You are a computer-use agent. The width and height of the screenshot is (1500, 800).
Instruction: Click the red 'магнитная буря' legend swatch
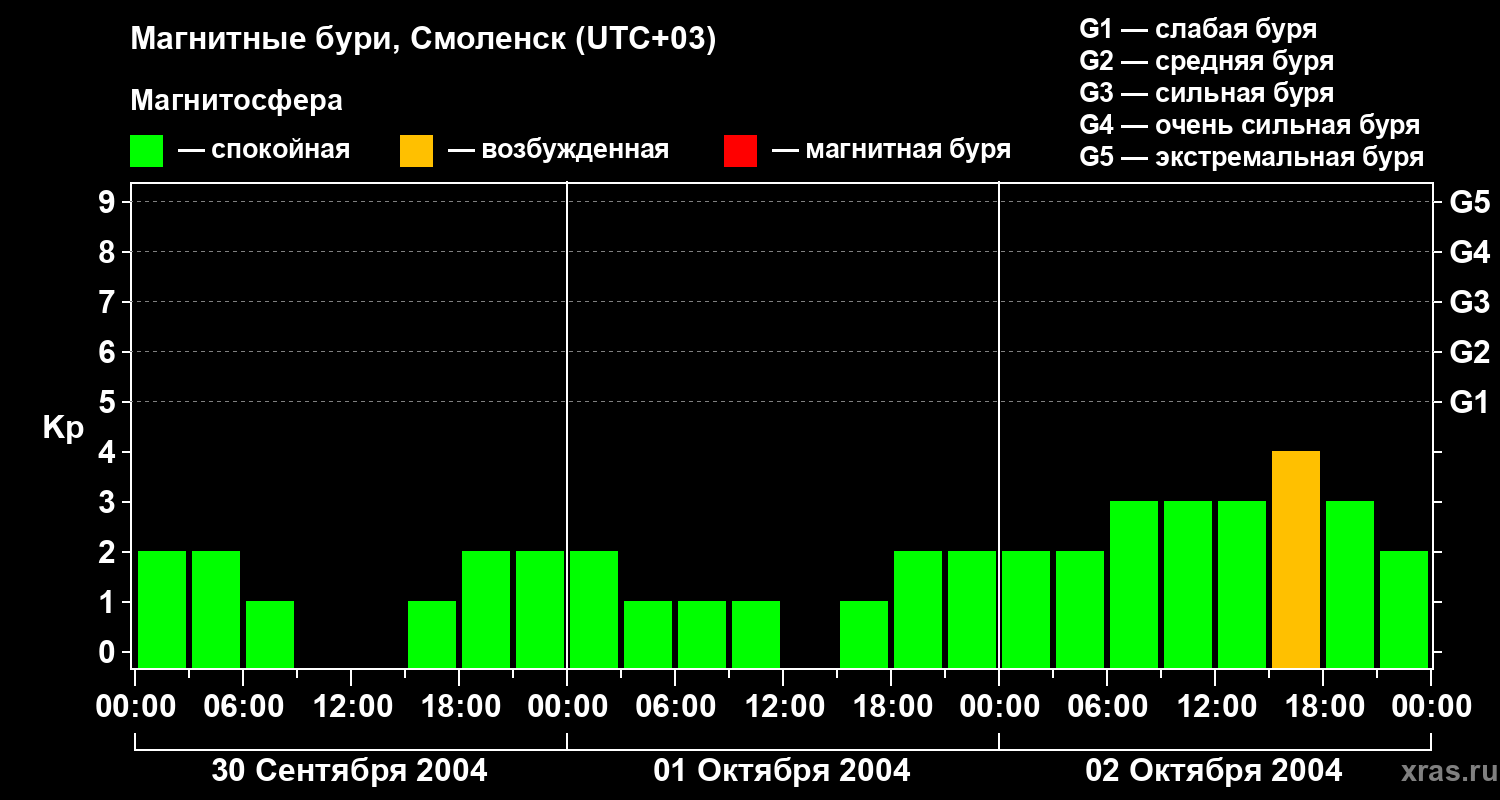pos(740,151)
